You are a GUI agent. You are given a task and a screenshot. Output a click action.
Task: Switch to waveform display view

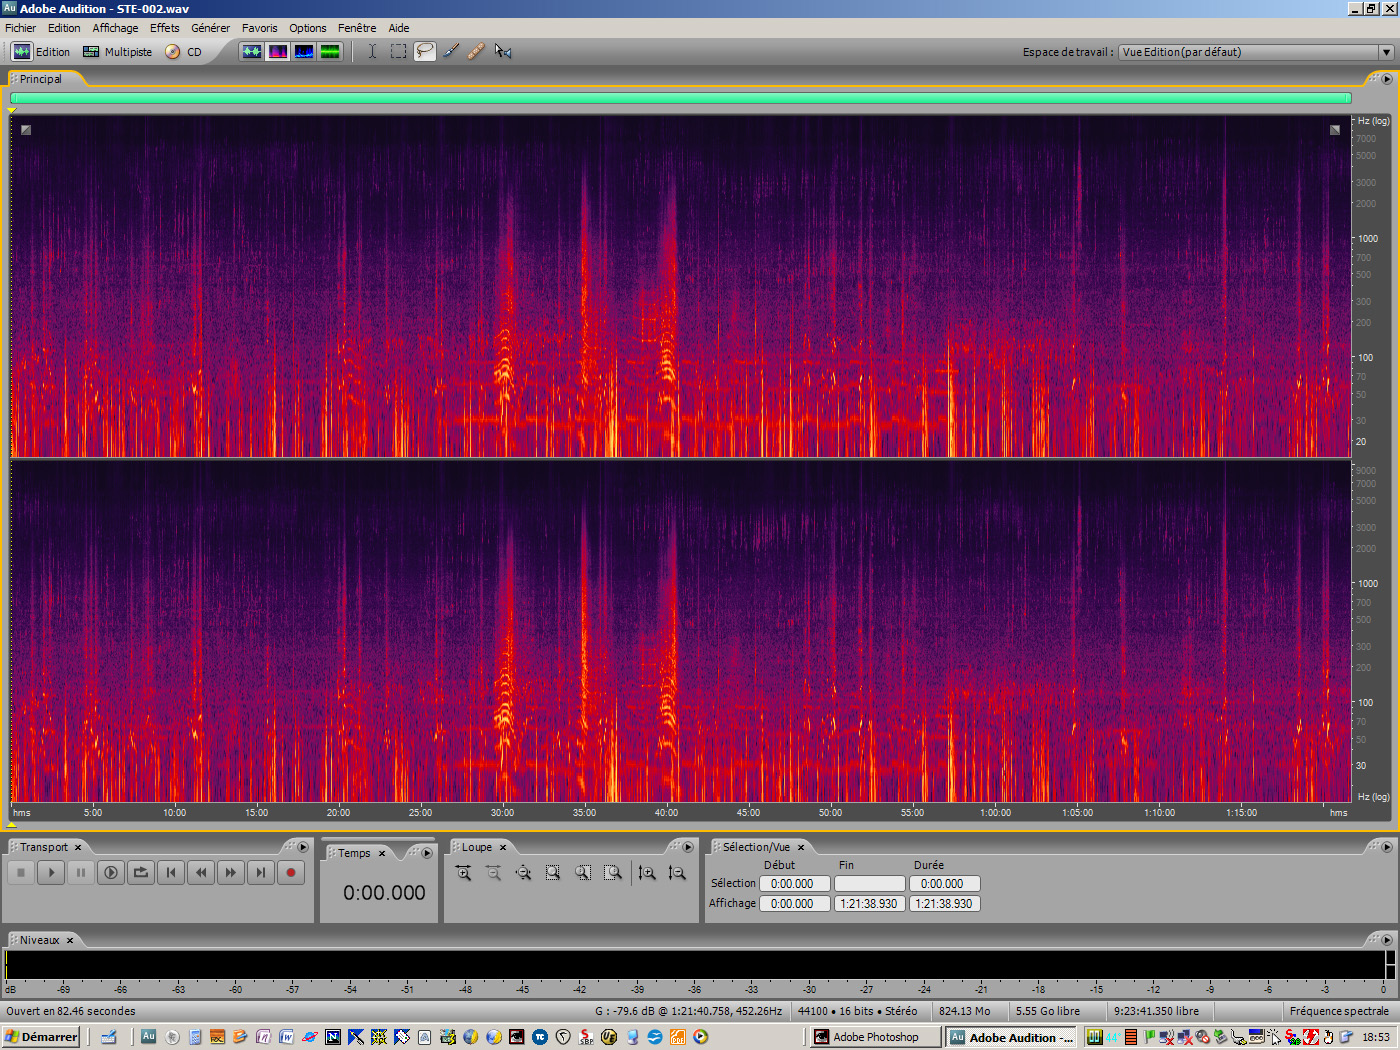click(252, 51)
